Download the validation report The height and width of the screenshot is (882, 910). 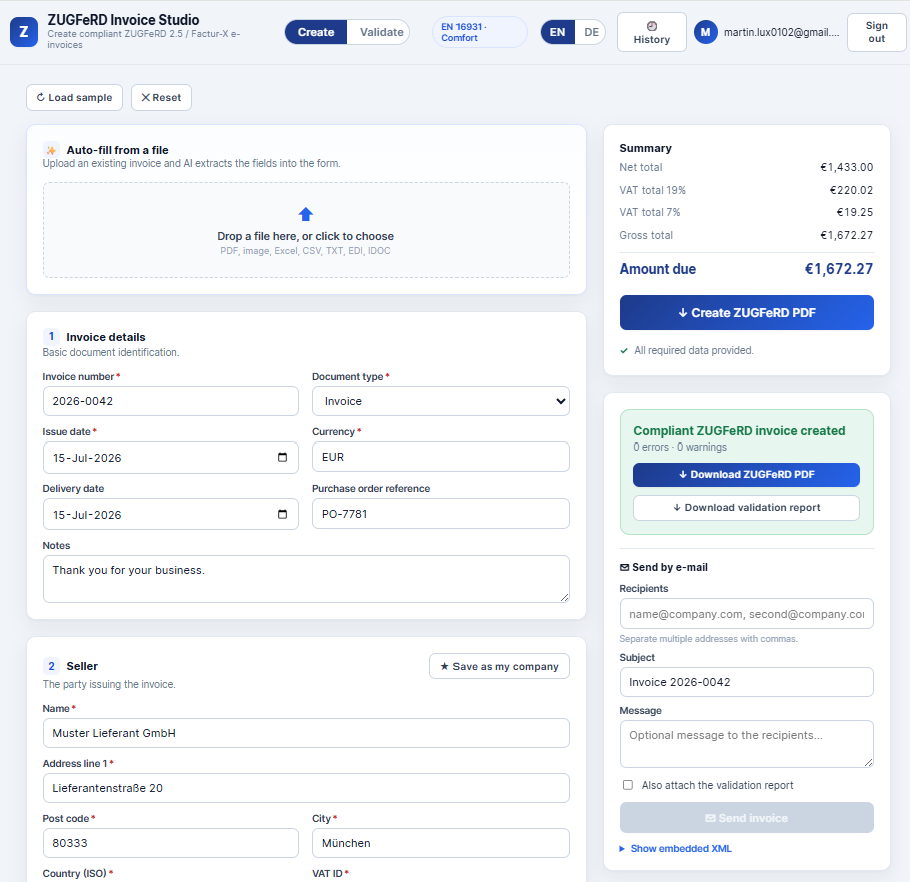(746, 508)
